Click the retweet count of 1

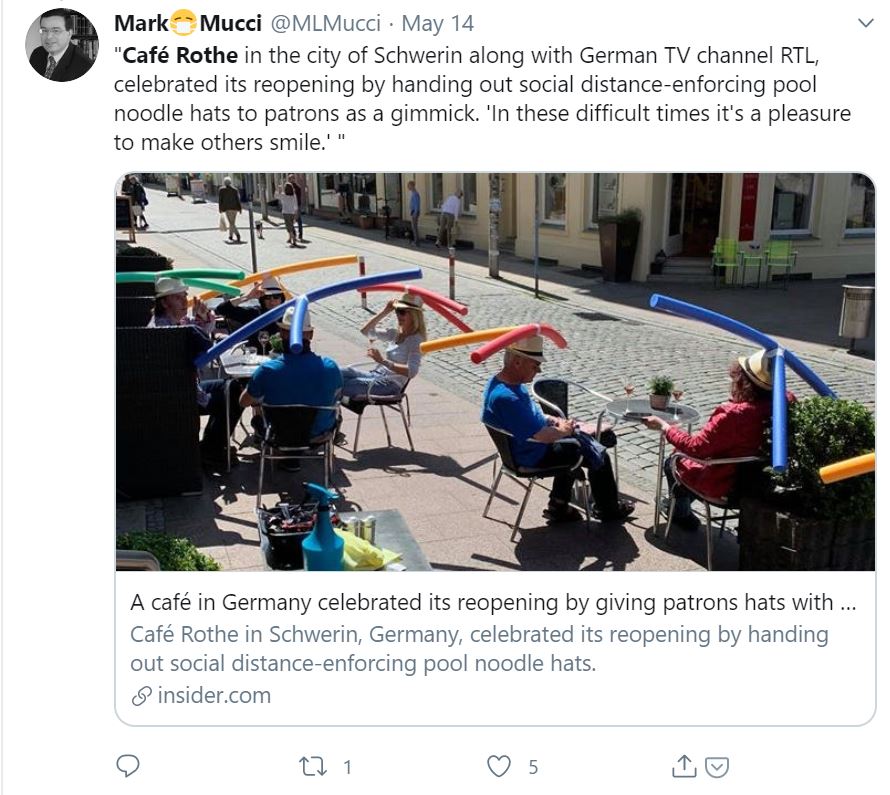347,767
